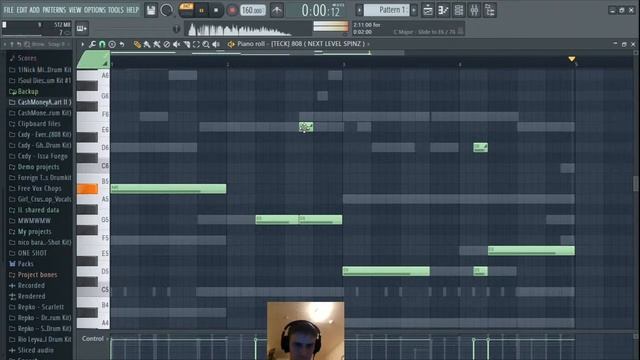This screenshot has height=360, width=640.
Task: Open the Browser view icon
Action: click(x=490, y=10)
